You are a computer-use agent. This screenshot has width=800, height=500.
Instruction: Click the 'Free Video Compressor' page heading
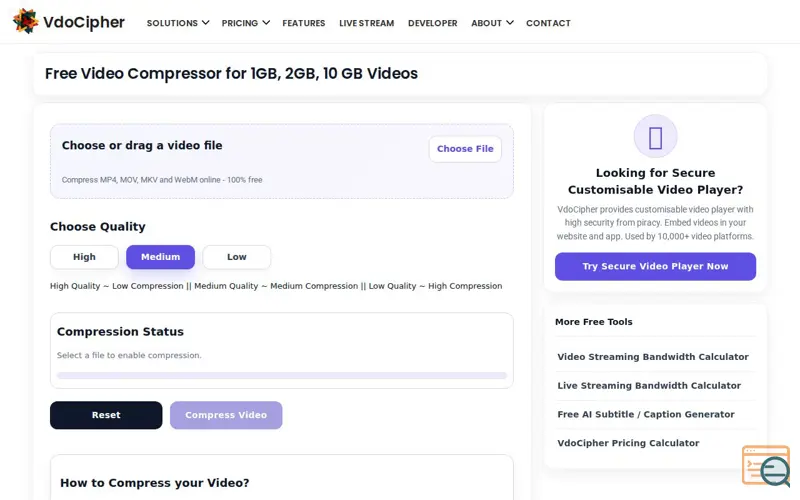coord(231,73)
